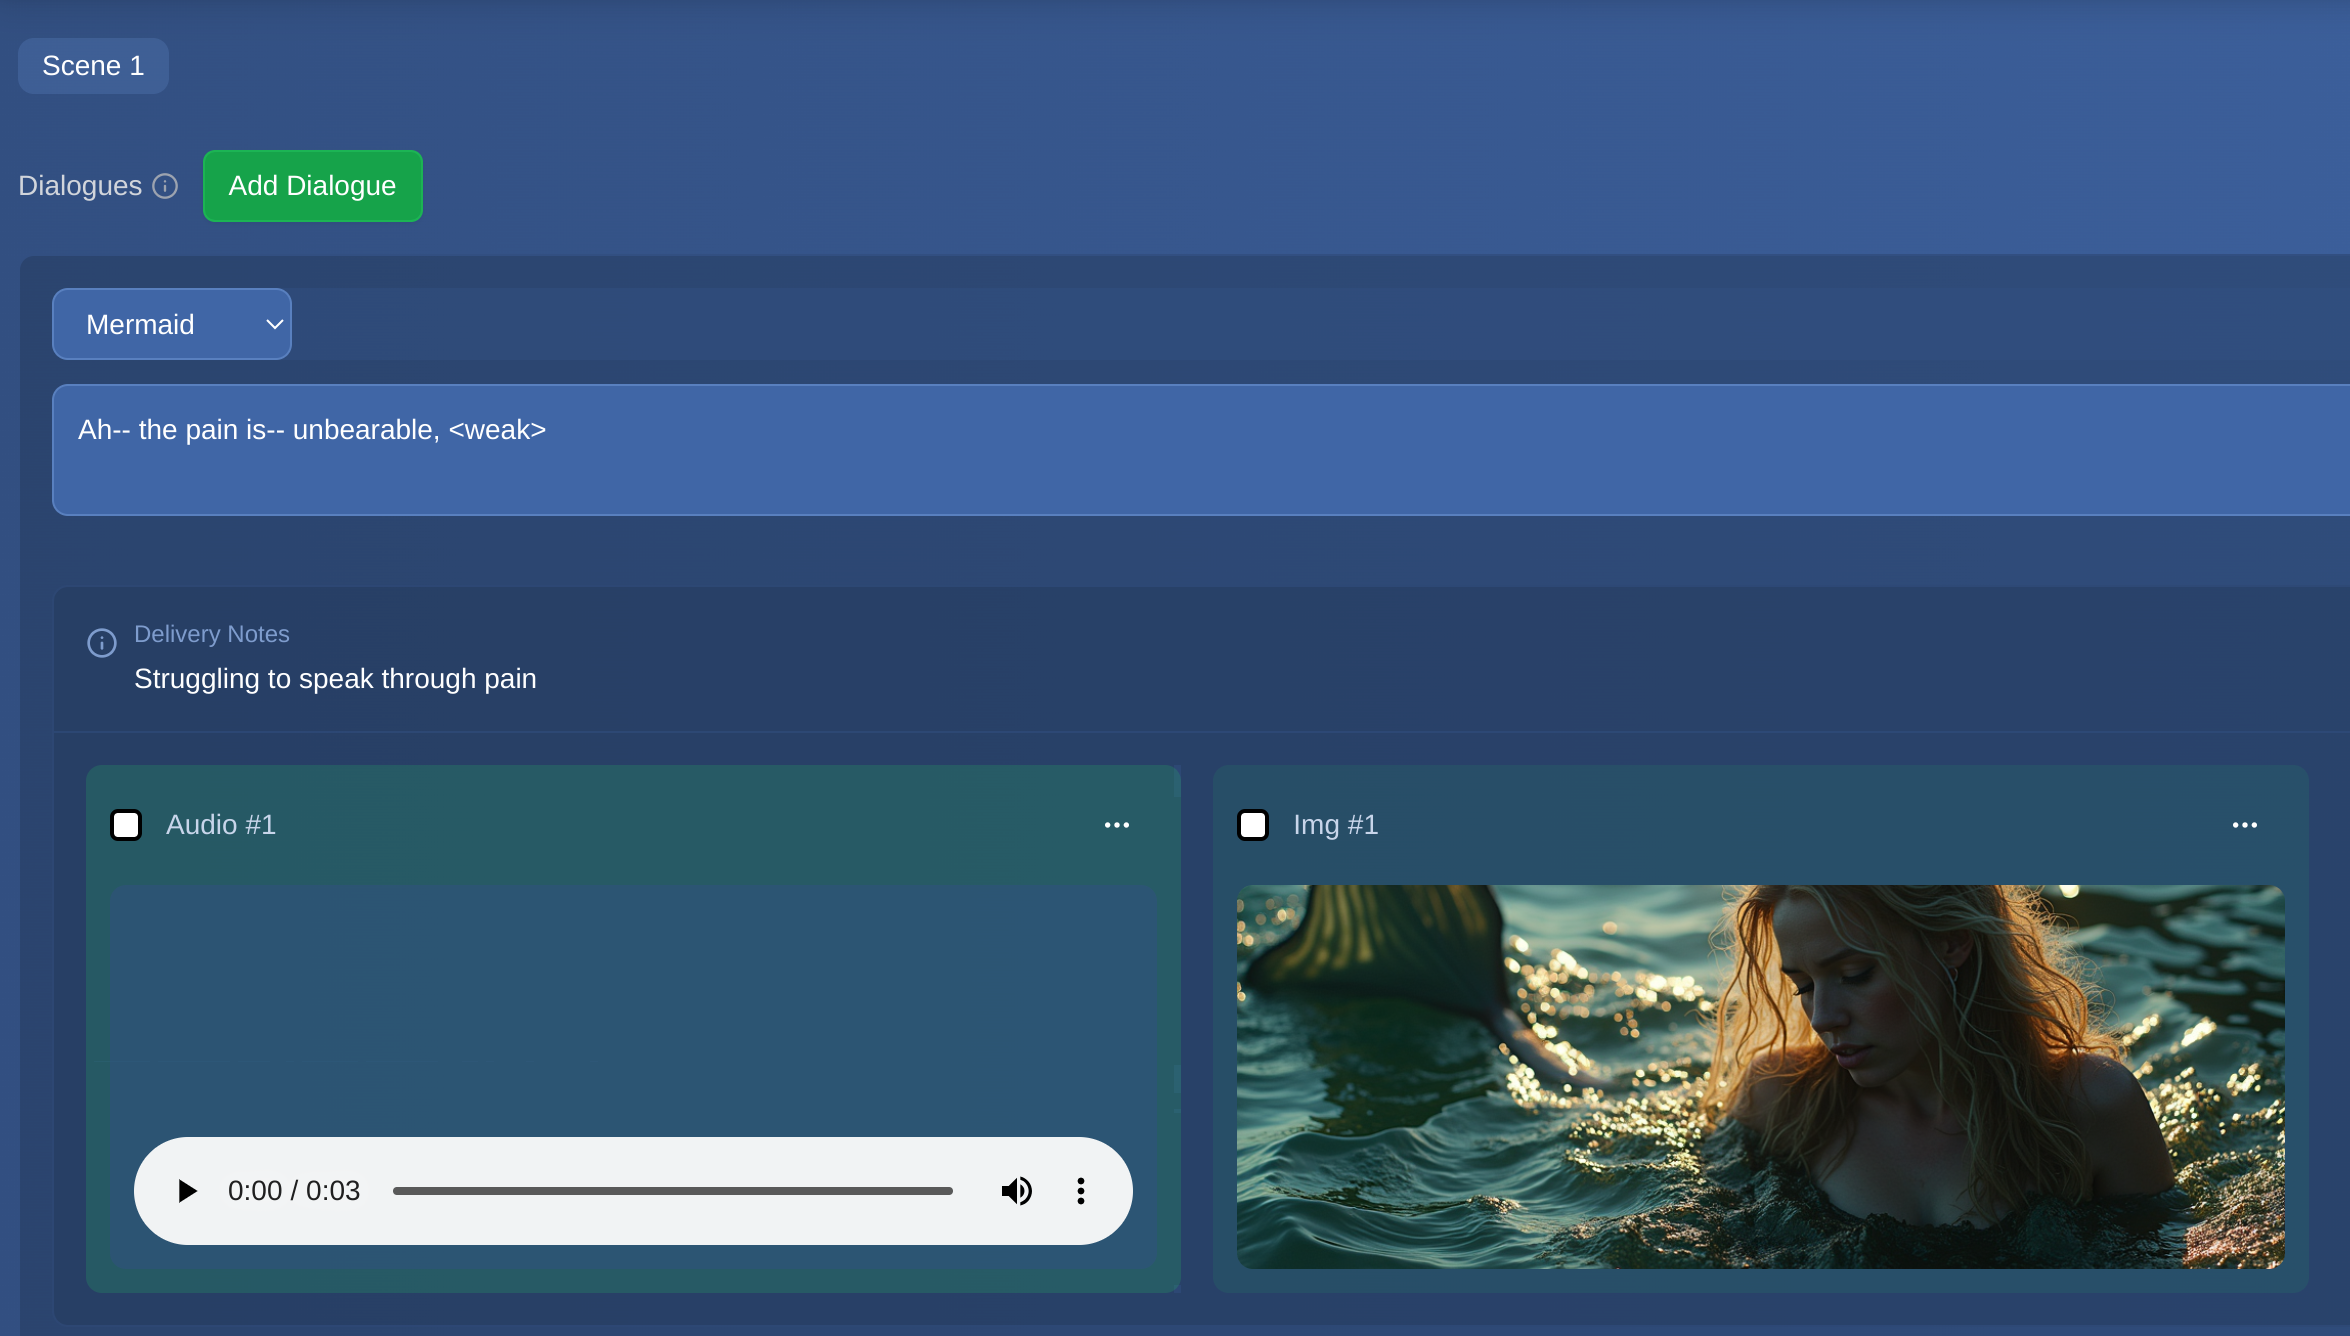The width and height of the screenshot is (2350, 1336).
Task: Switch to the Scene 1 tab
Action: click(93, 66)
